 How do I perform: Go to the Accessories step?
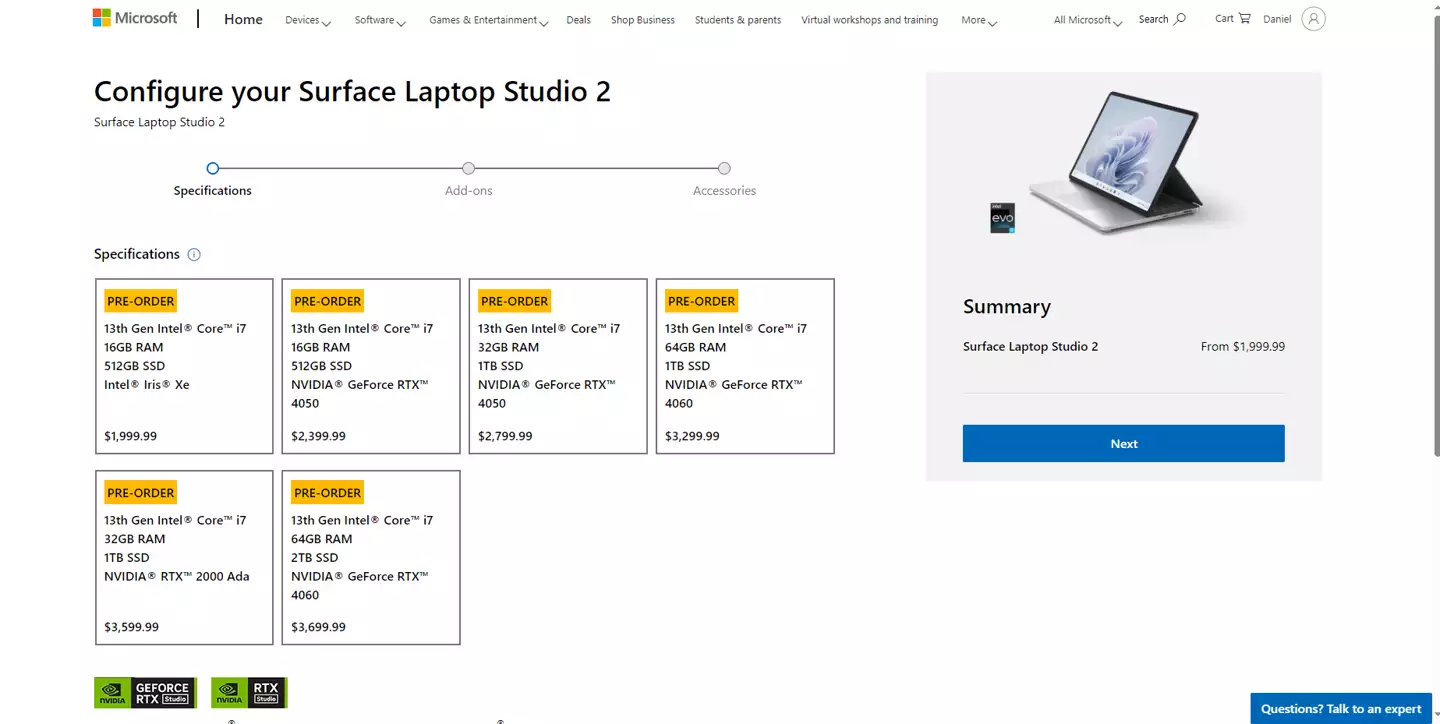tap(725, 179)
